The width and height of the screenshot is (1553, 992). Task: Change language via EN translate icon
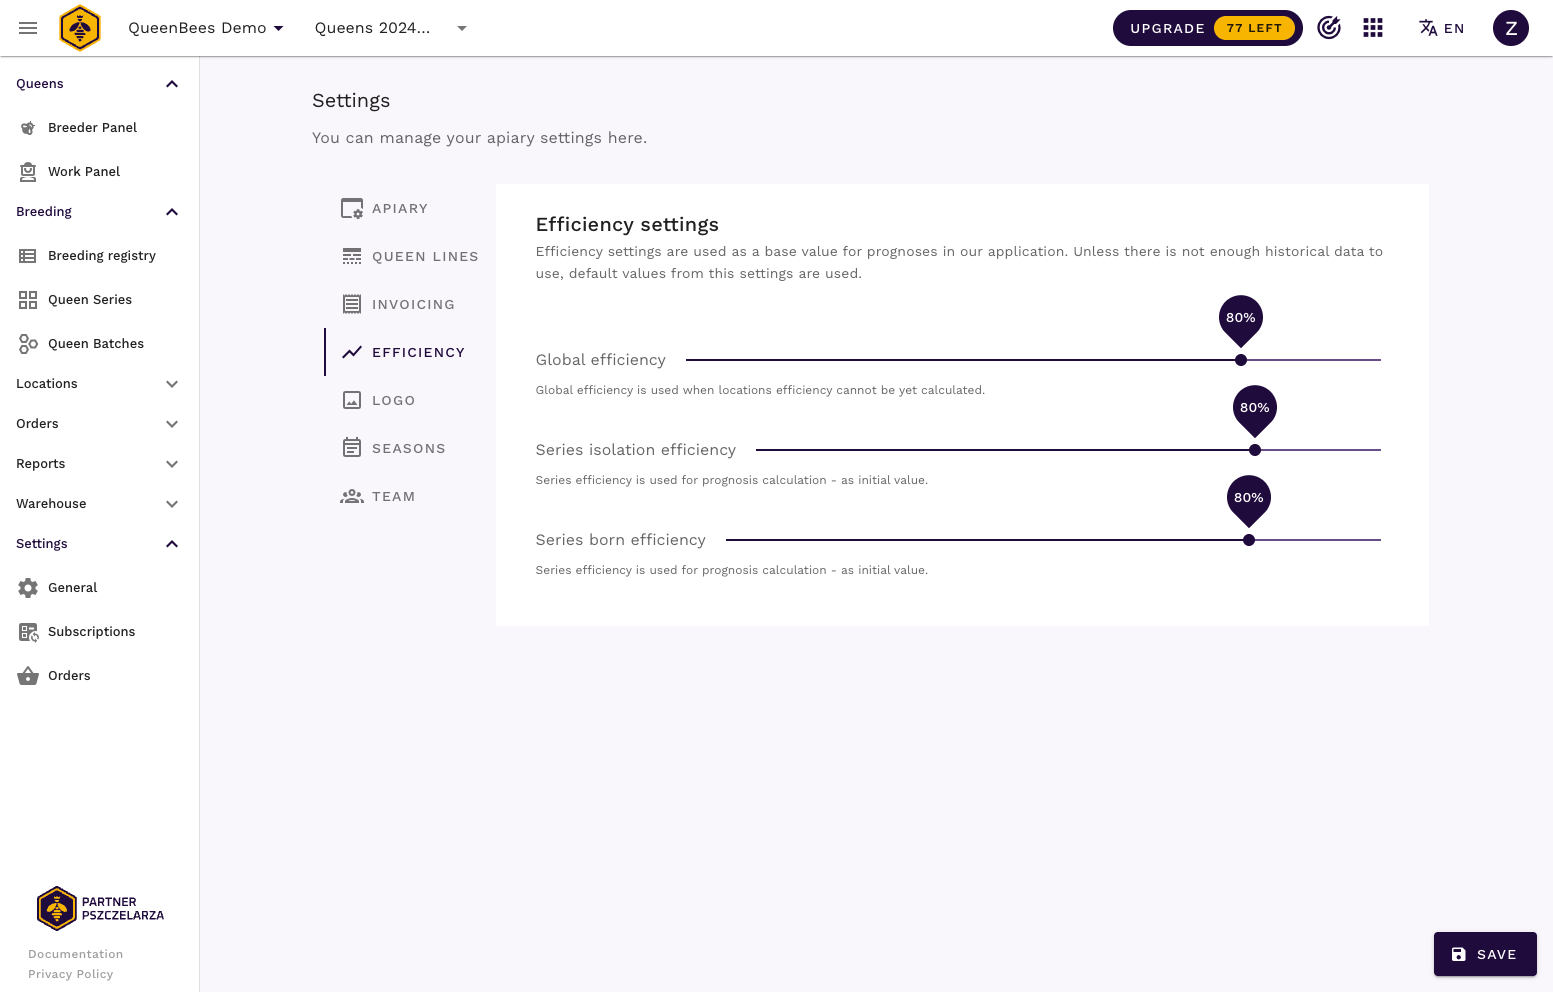click(1441, 28)
